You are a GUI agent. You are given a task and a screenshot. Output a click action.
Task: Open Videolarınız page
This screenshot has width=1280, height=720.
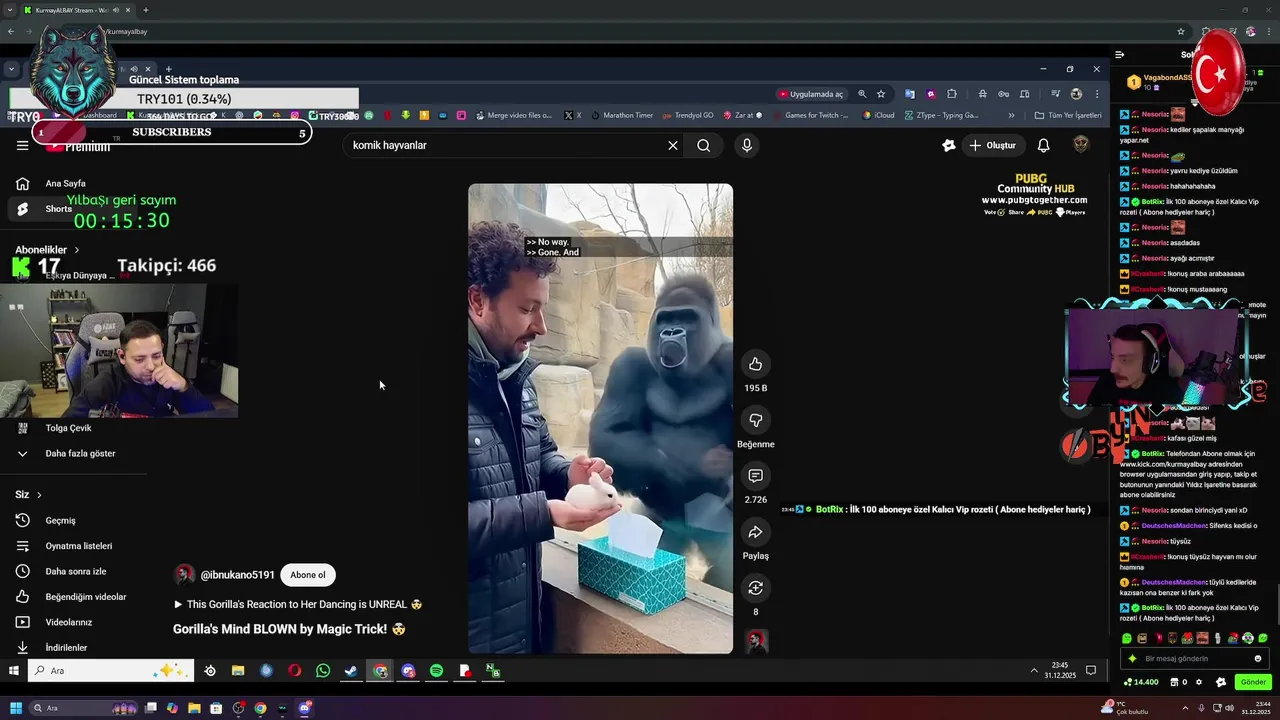tap(68, 623)
